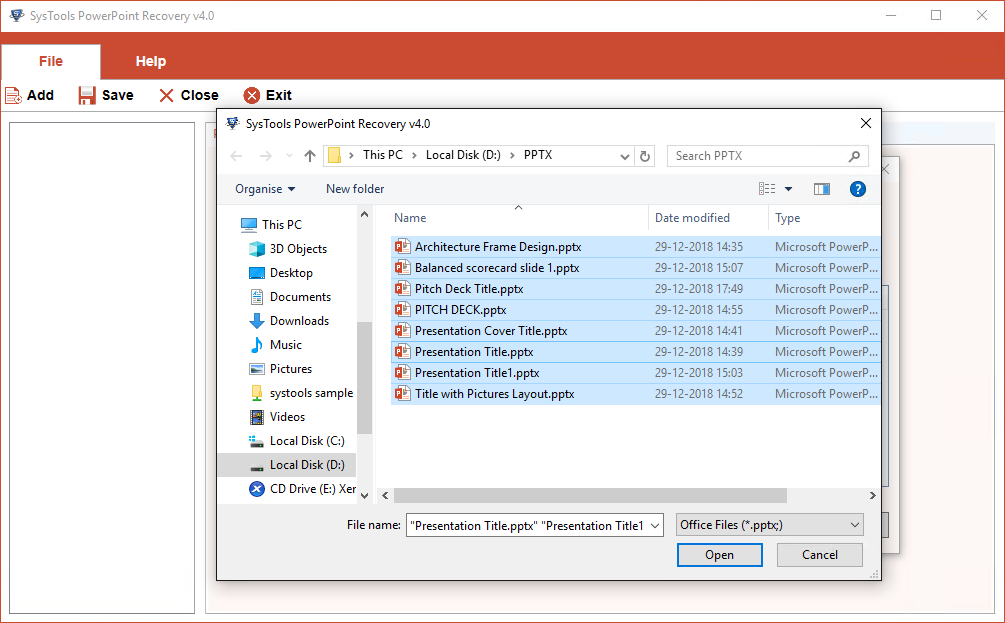
Task: Click the Add file icon in toolbar
Action: (x=13, y=96)
